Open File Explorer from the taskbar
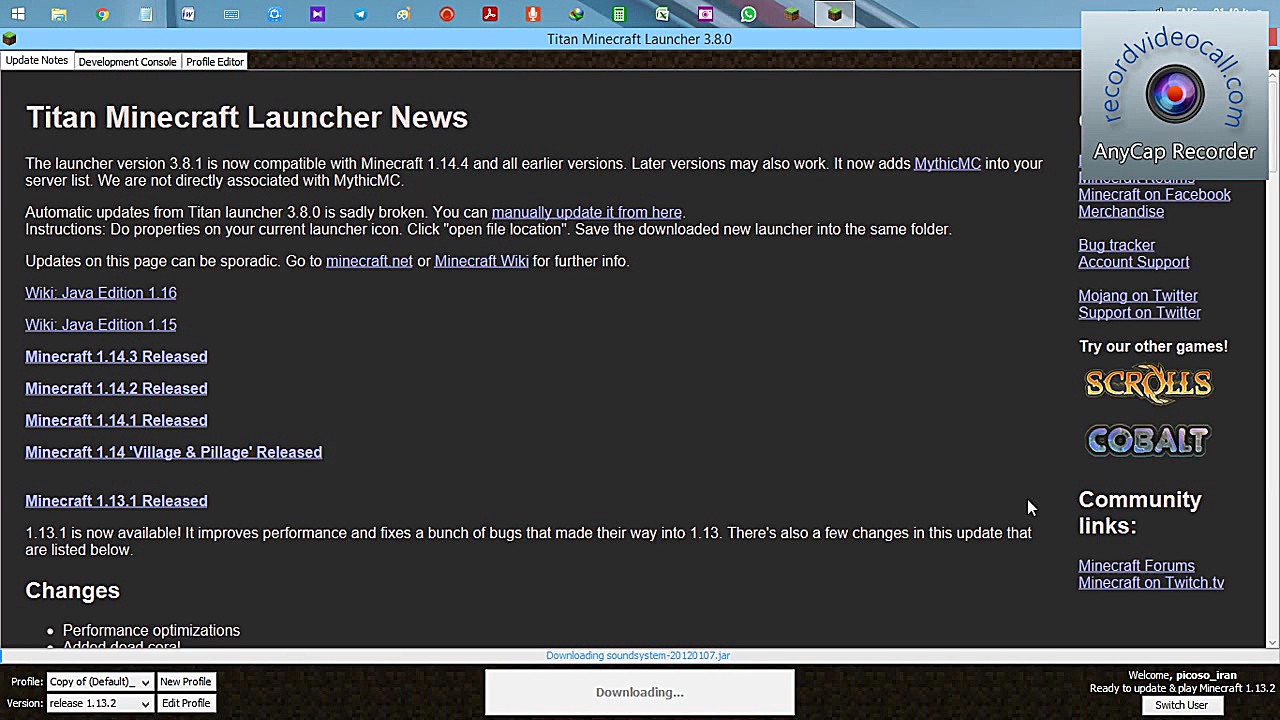Viewport: 1280px width, 720px height. [59, 14]
